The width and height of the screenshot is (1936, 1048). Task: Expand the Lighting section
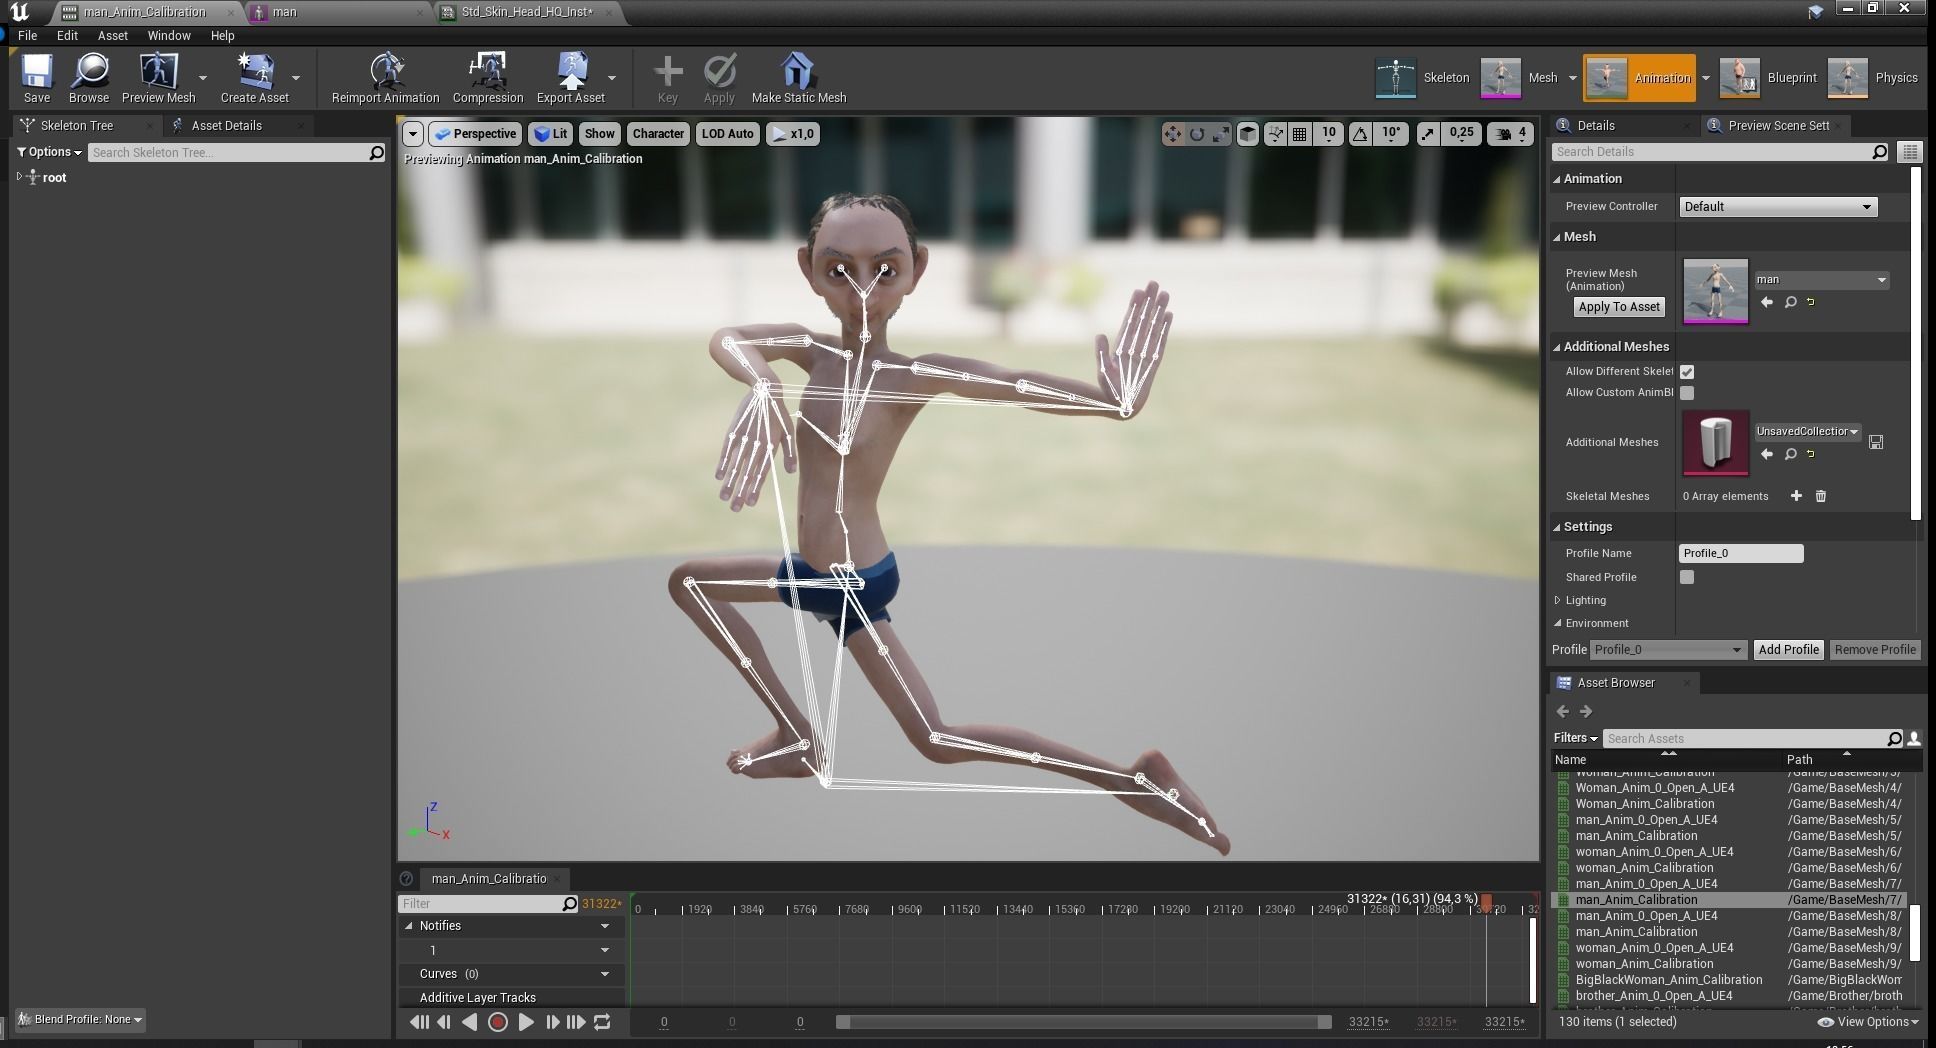point(1558,600)
